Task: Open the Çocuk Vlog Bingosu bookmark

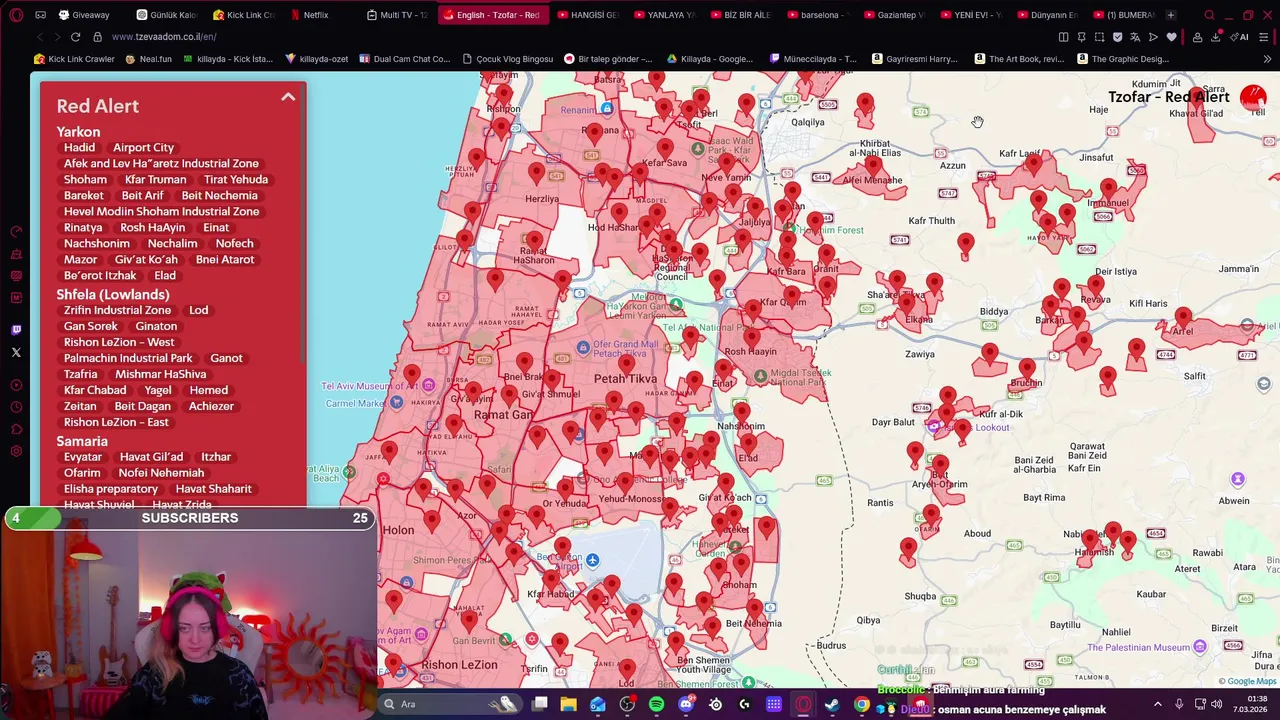Action: click(x=507, y=59)
